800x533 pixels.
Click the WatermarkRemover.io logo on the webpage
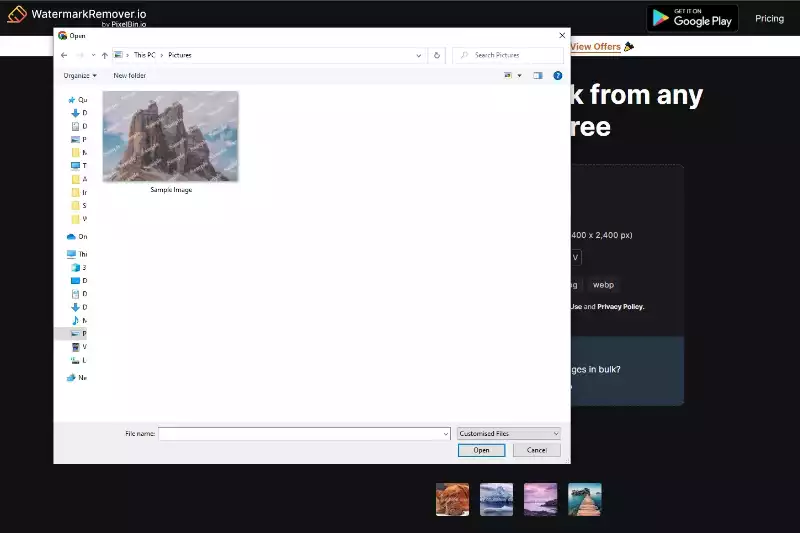click(77, 15)
